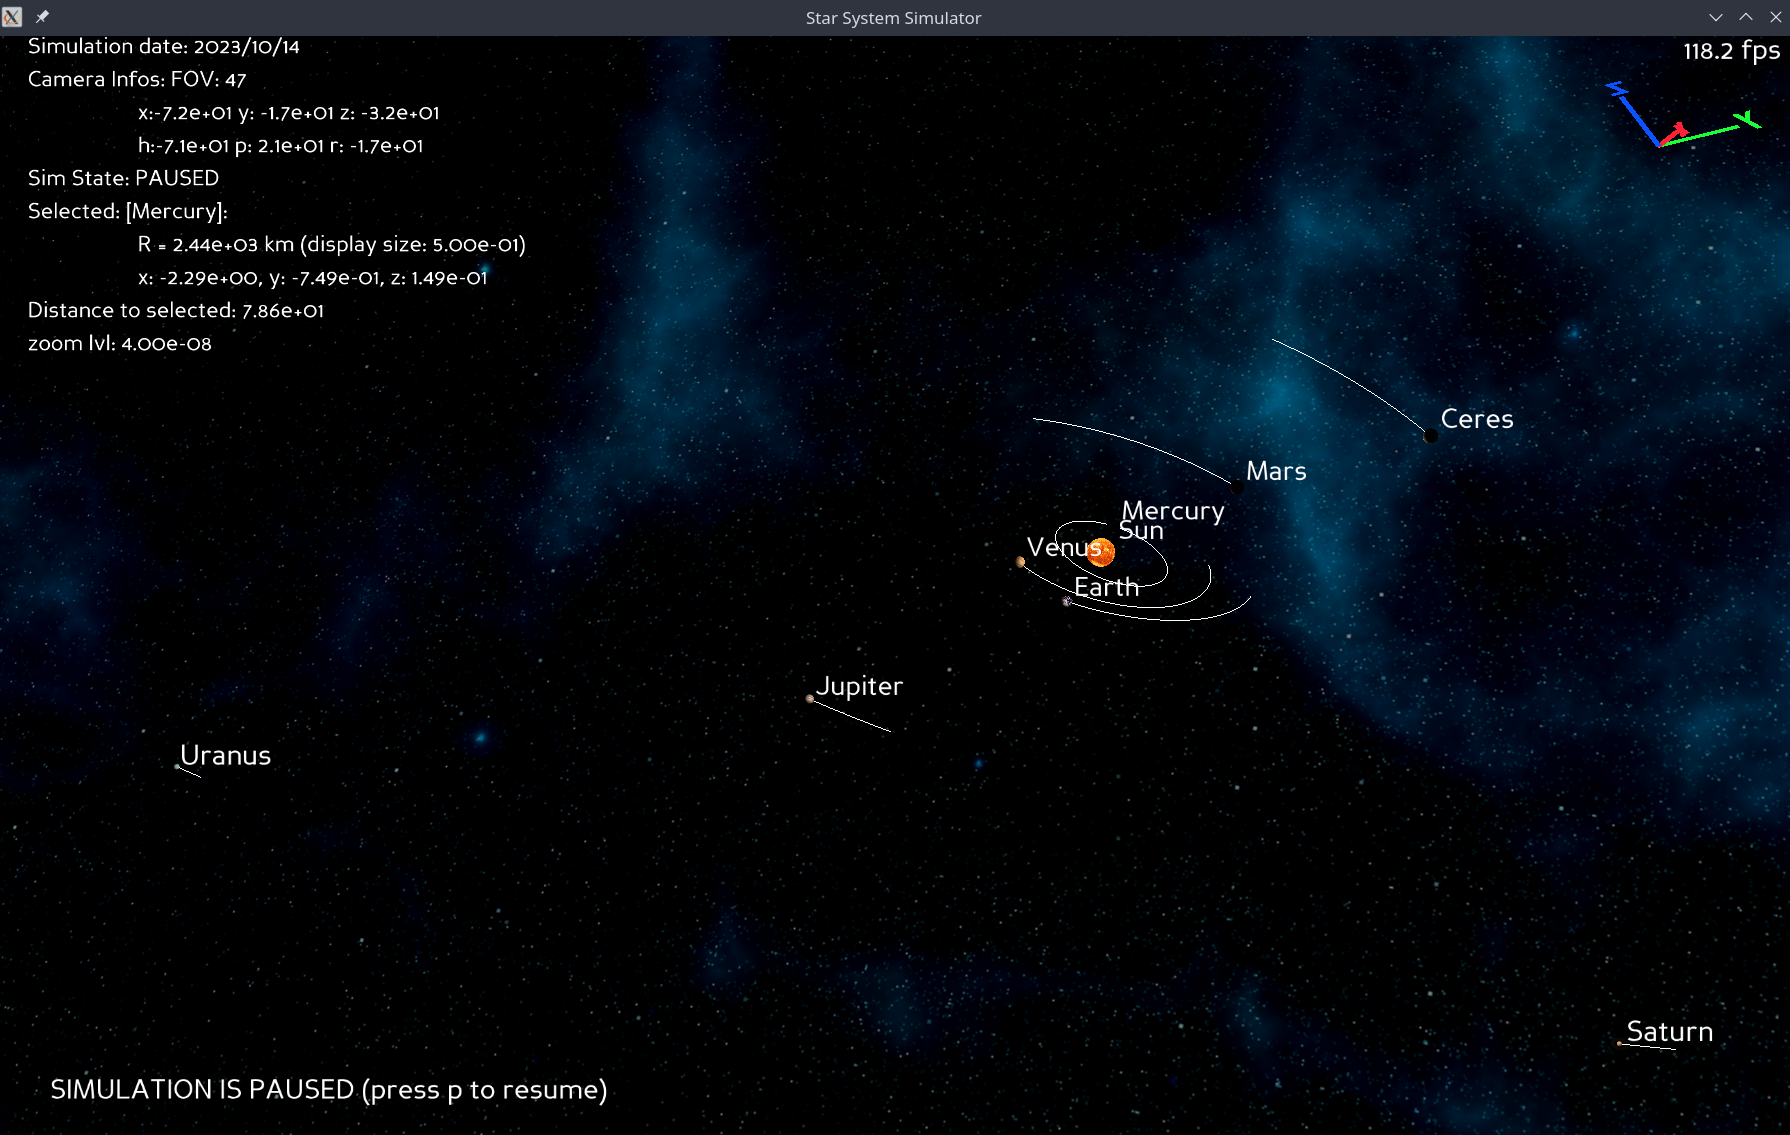Select the Venus planet marker

pos(1020,562)
